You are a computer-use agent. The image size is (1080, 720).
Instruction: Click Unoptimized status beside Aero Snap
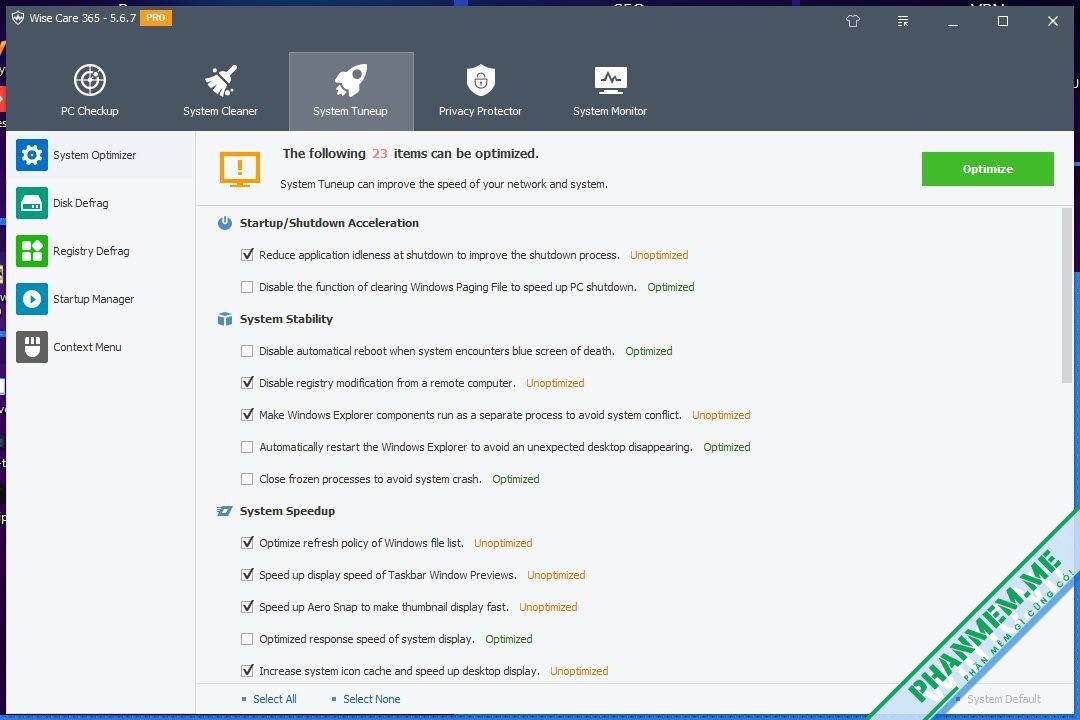click(x=548, y=607)
